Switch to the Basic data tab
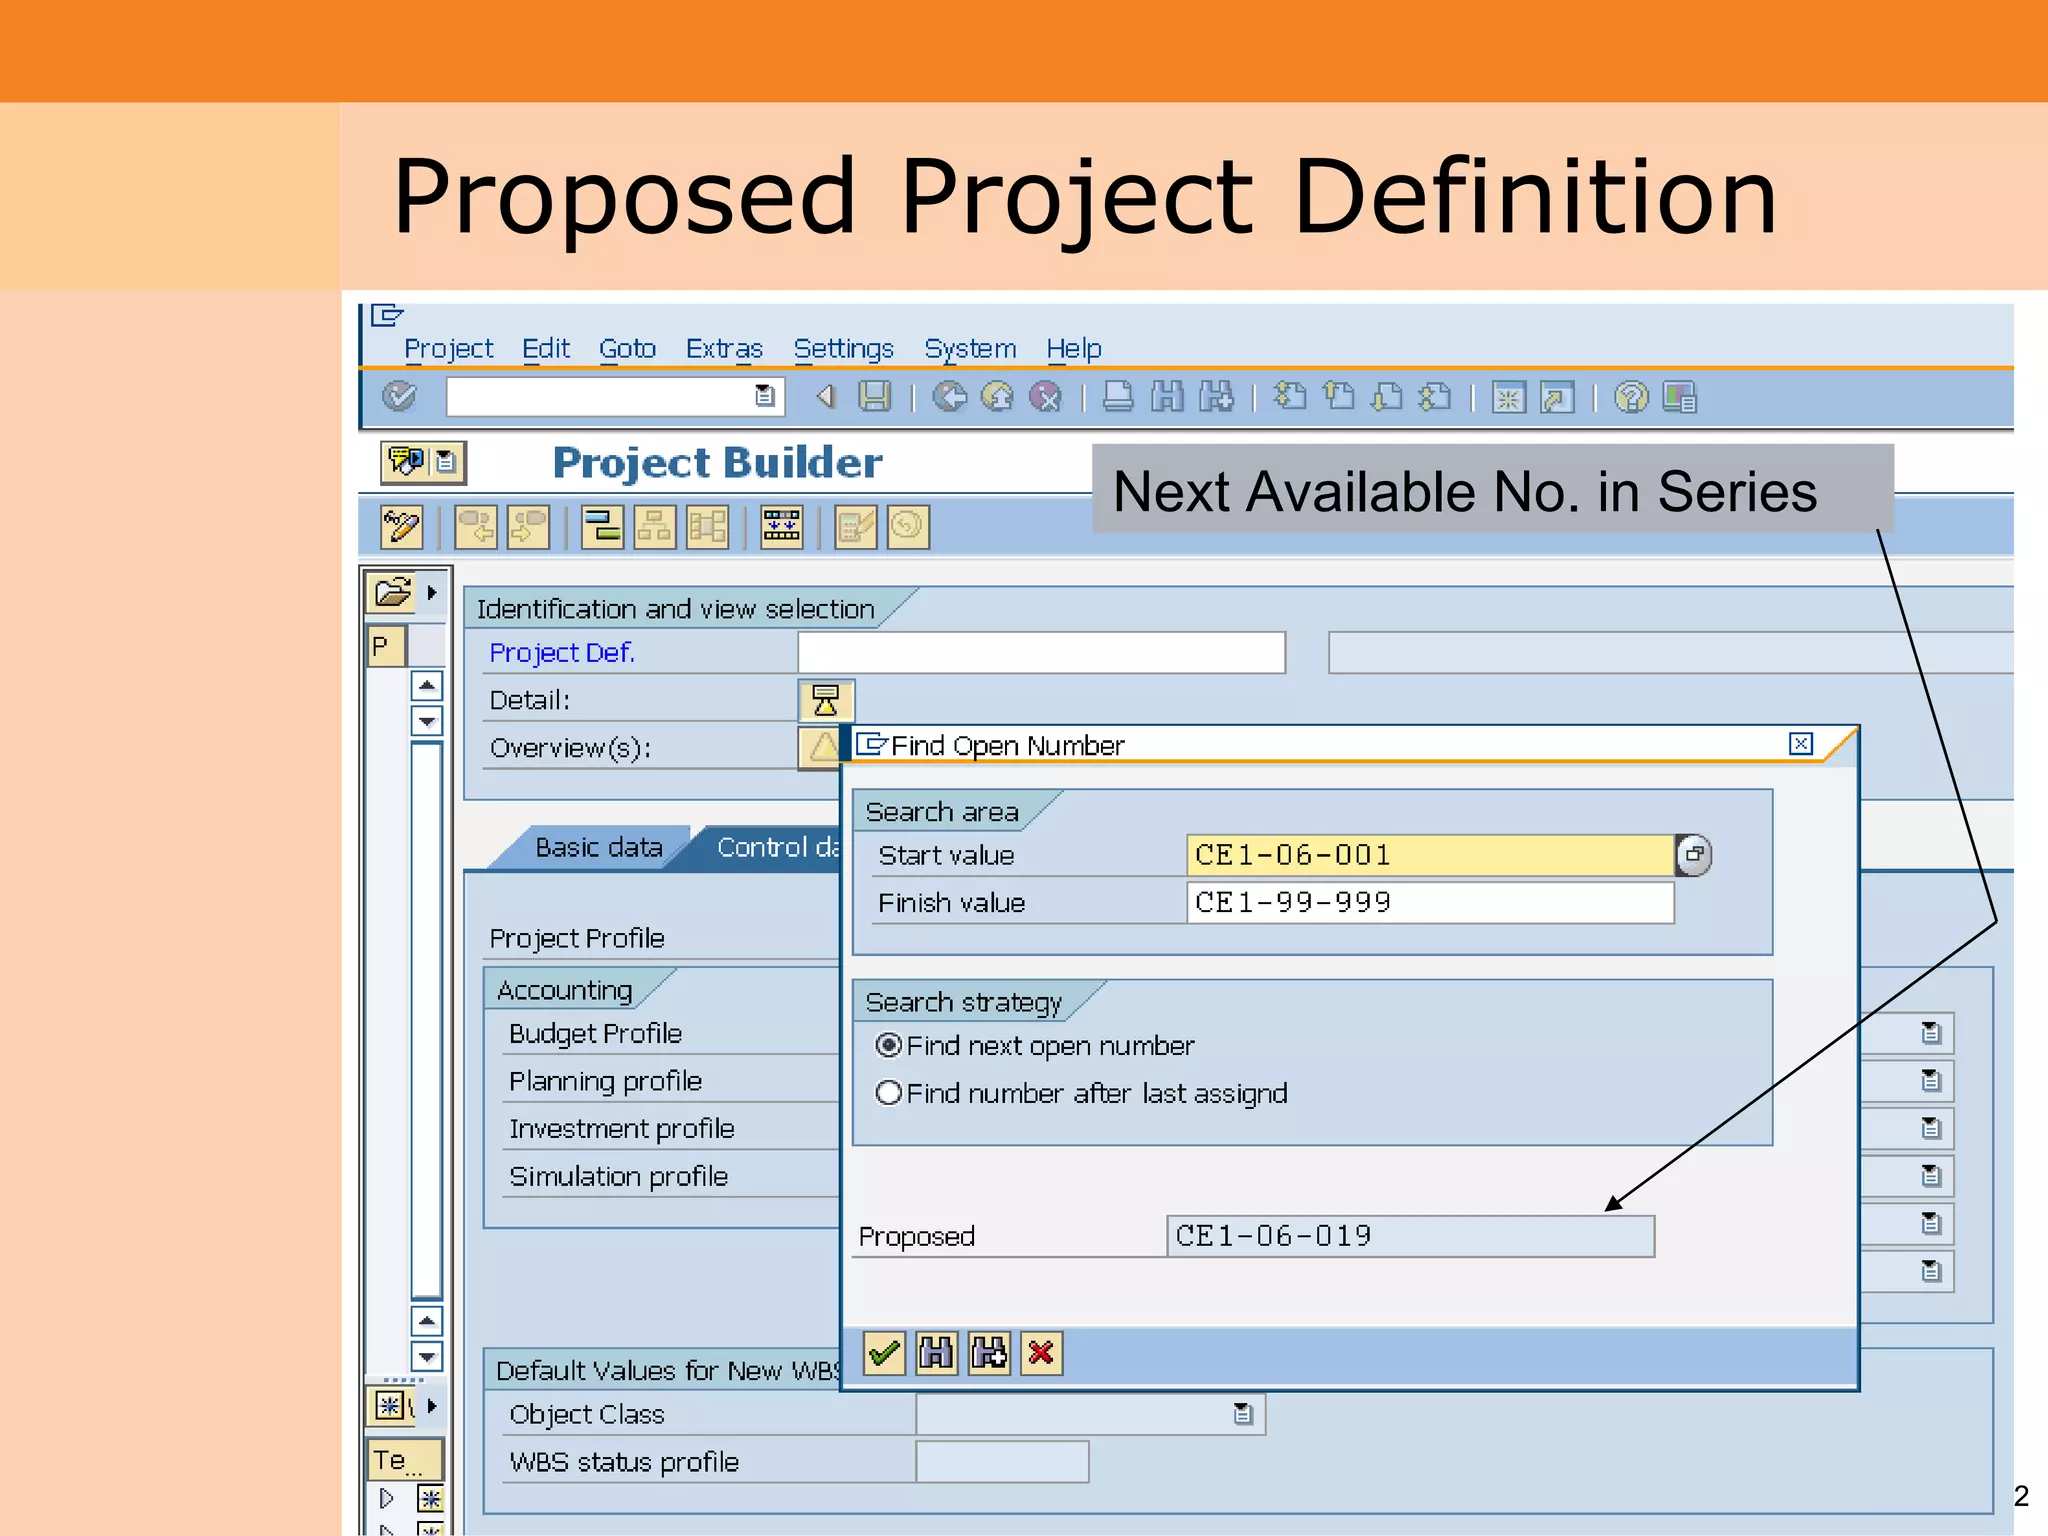Viewport: 2048px width, 1536px height. point(599,848)
